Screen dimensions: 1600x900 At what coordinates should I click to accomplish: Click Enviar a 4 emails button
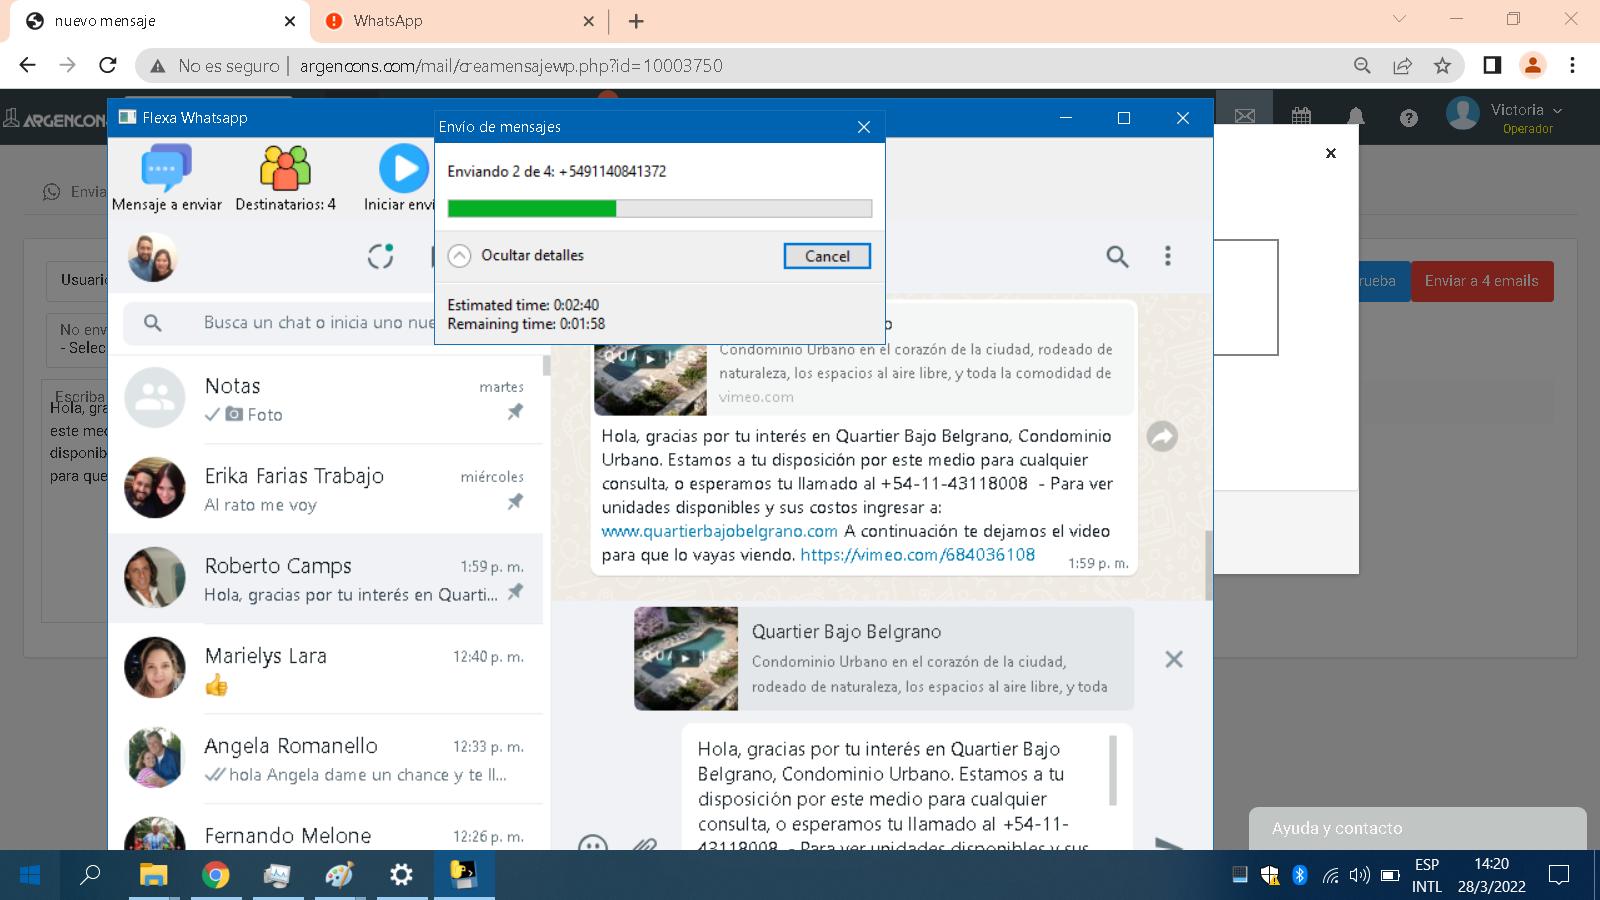[x=1482, y=281]
